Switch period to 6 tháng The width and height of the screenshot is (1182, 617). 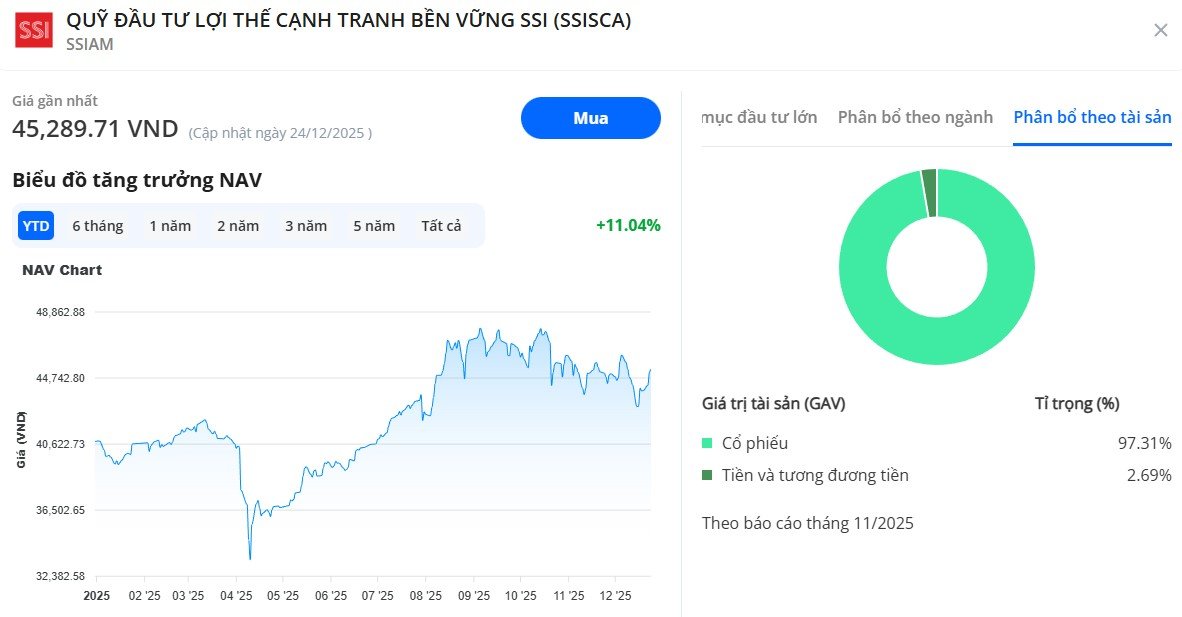97,225
